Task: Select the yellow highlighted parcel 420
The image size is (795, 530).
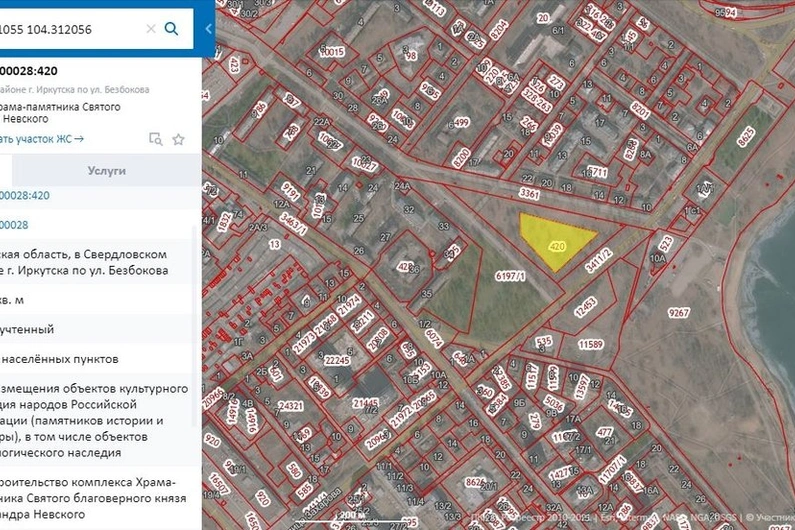Action: [553, 238]
